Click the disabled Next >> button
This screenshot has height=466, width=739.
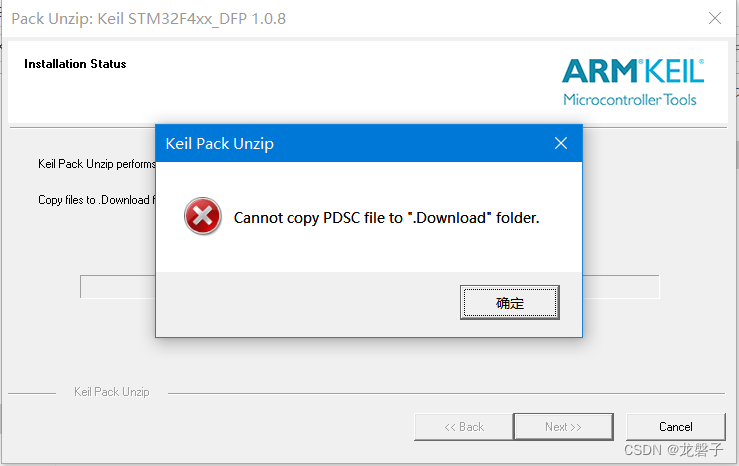564,427
